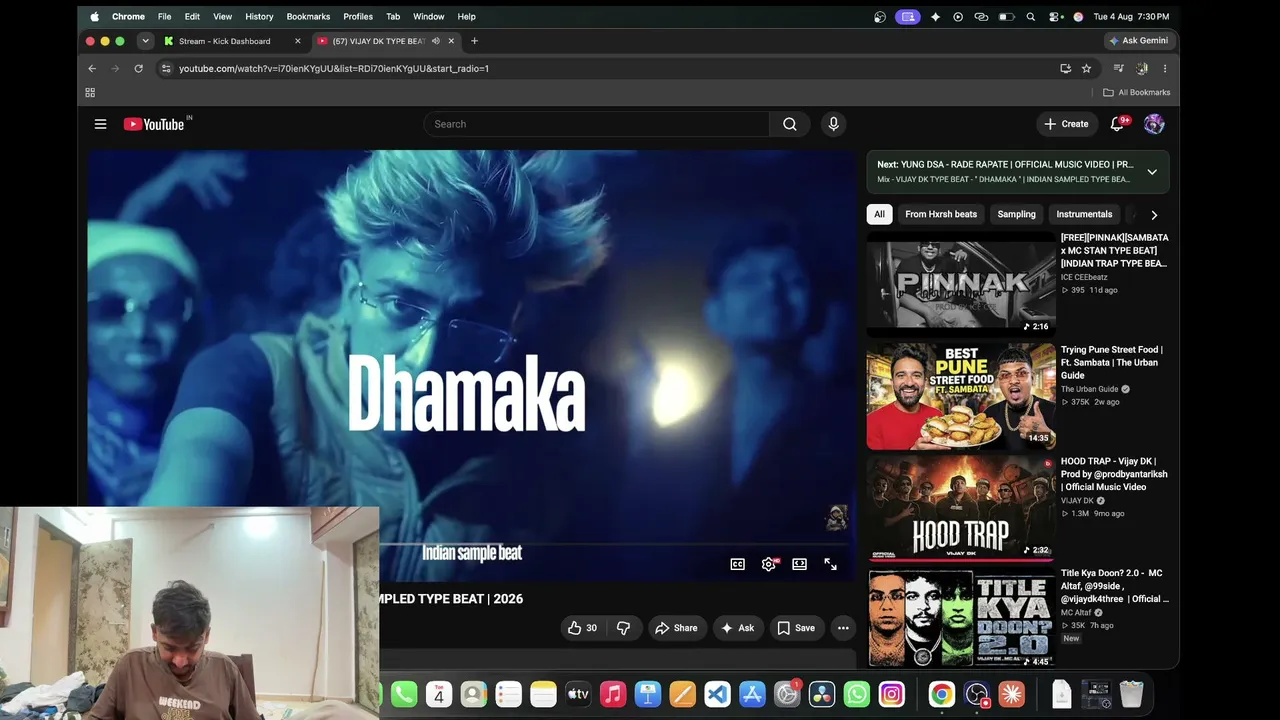Filter by the Instrumentals chip

coord(1084,214)
